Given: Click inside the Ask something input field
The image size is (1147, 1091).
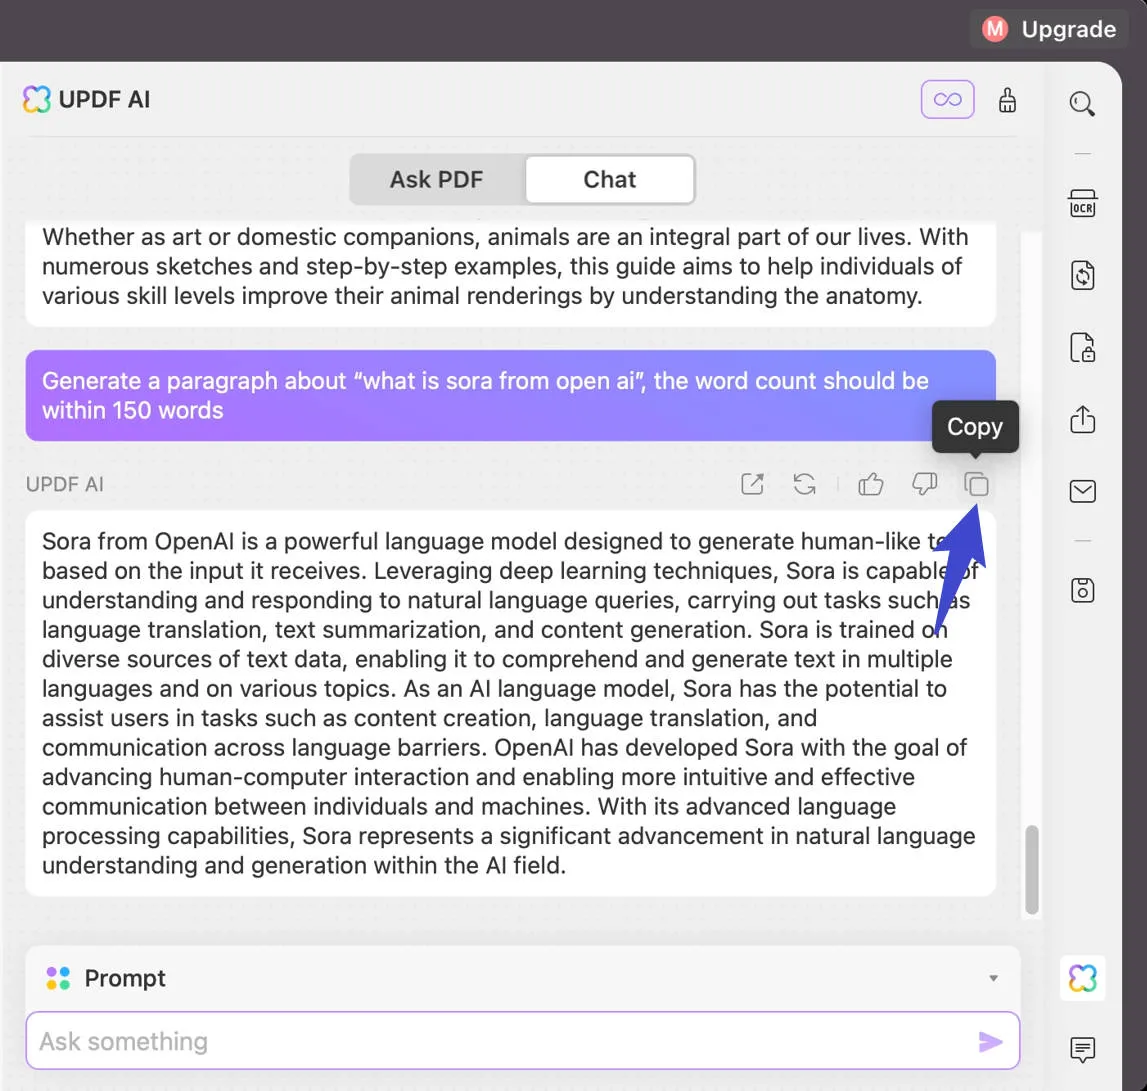Looking at the screenshot, I should click(x=400, y=1040).
